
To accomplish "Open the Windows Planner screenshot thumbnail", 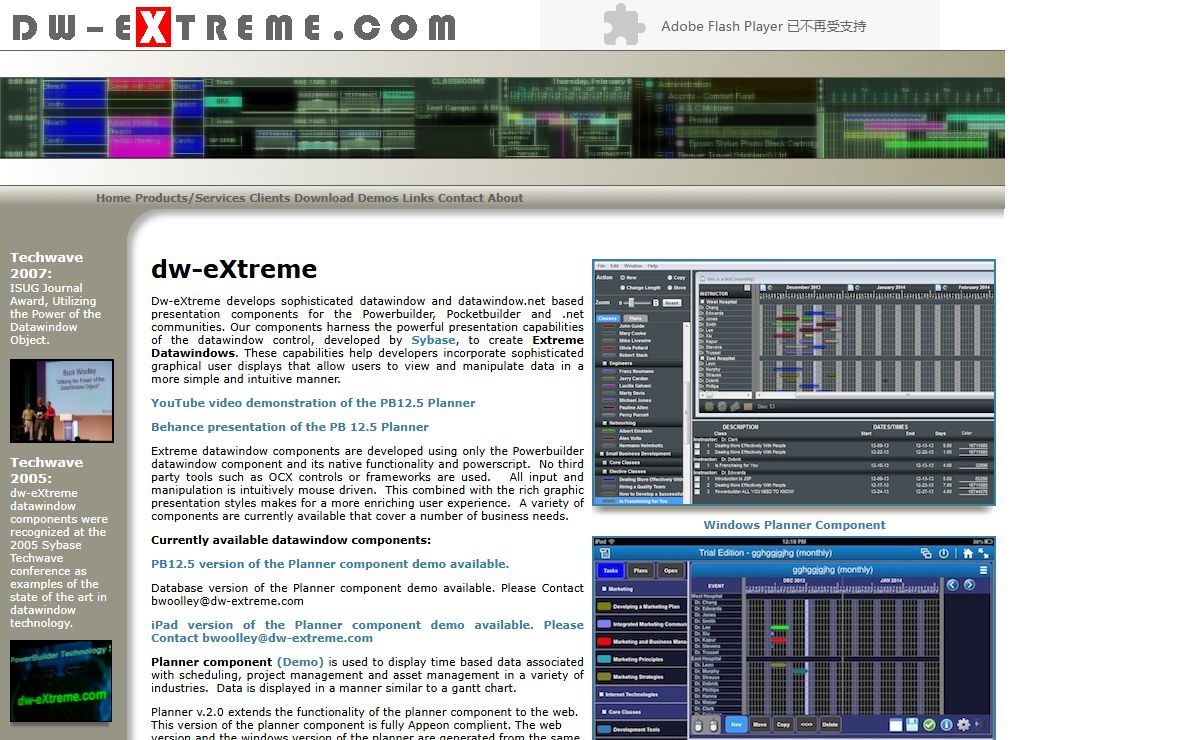I will tap(794, 383).
